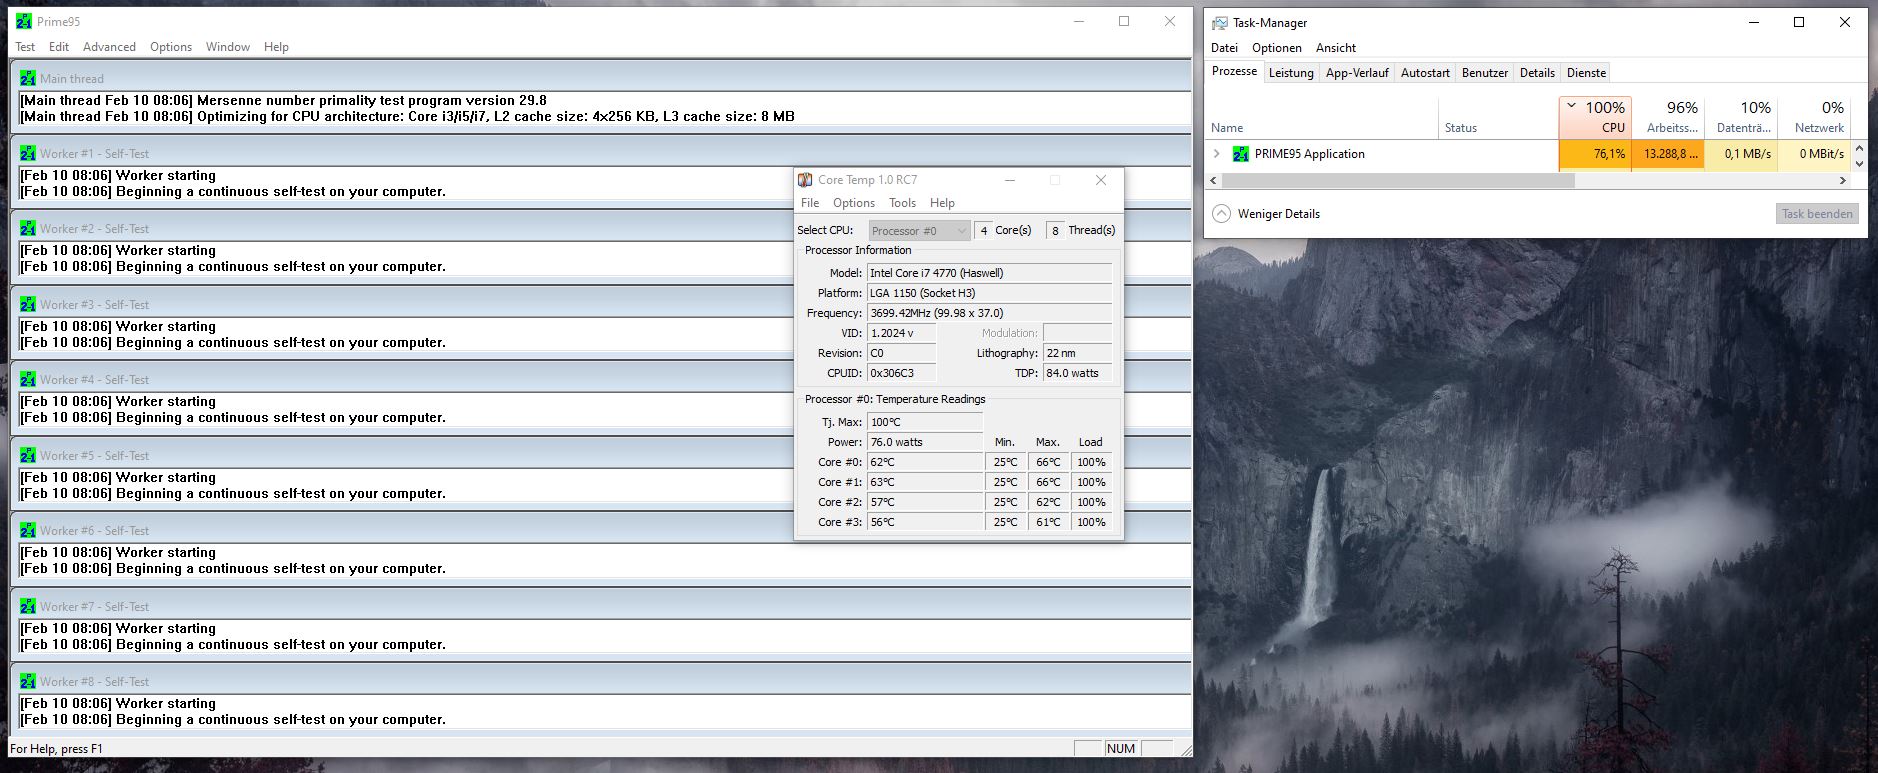Sort by the Netzwerk column header
The width and height of the screenshot is (1878, 773).
click(1814, 117)
